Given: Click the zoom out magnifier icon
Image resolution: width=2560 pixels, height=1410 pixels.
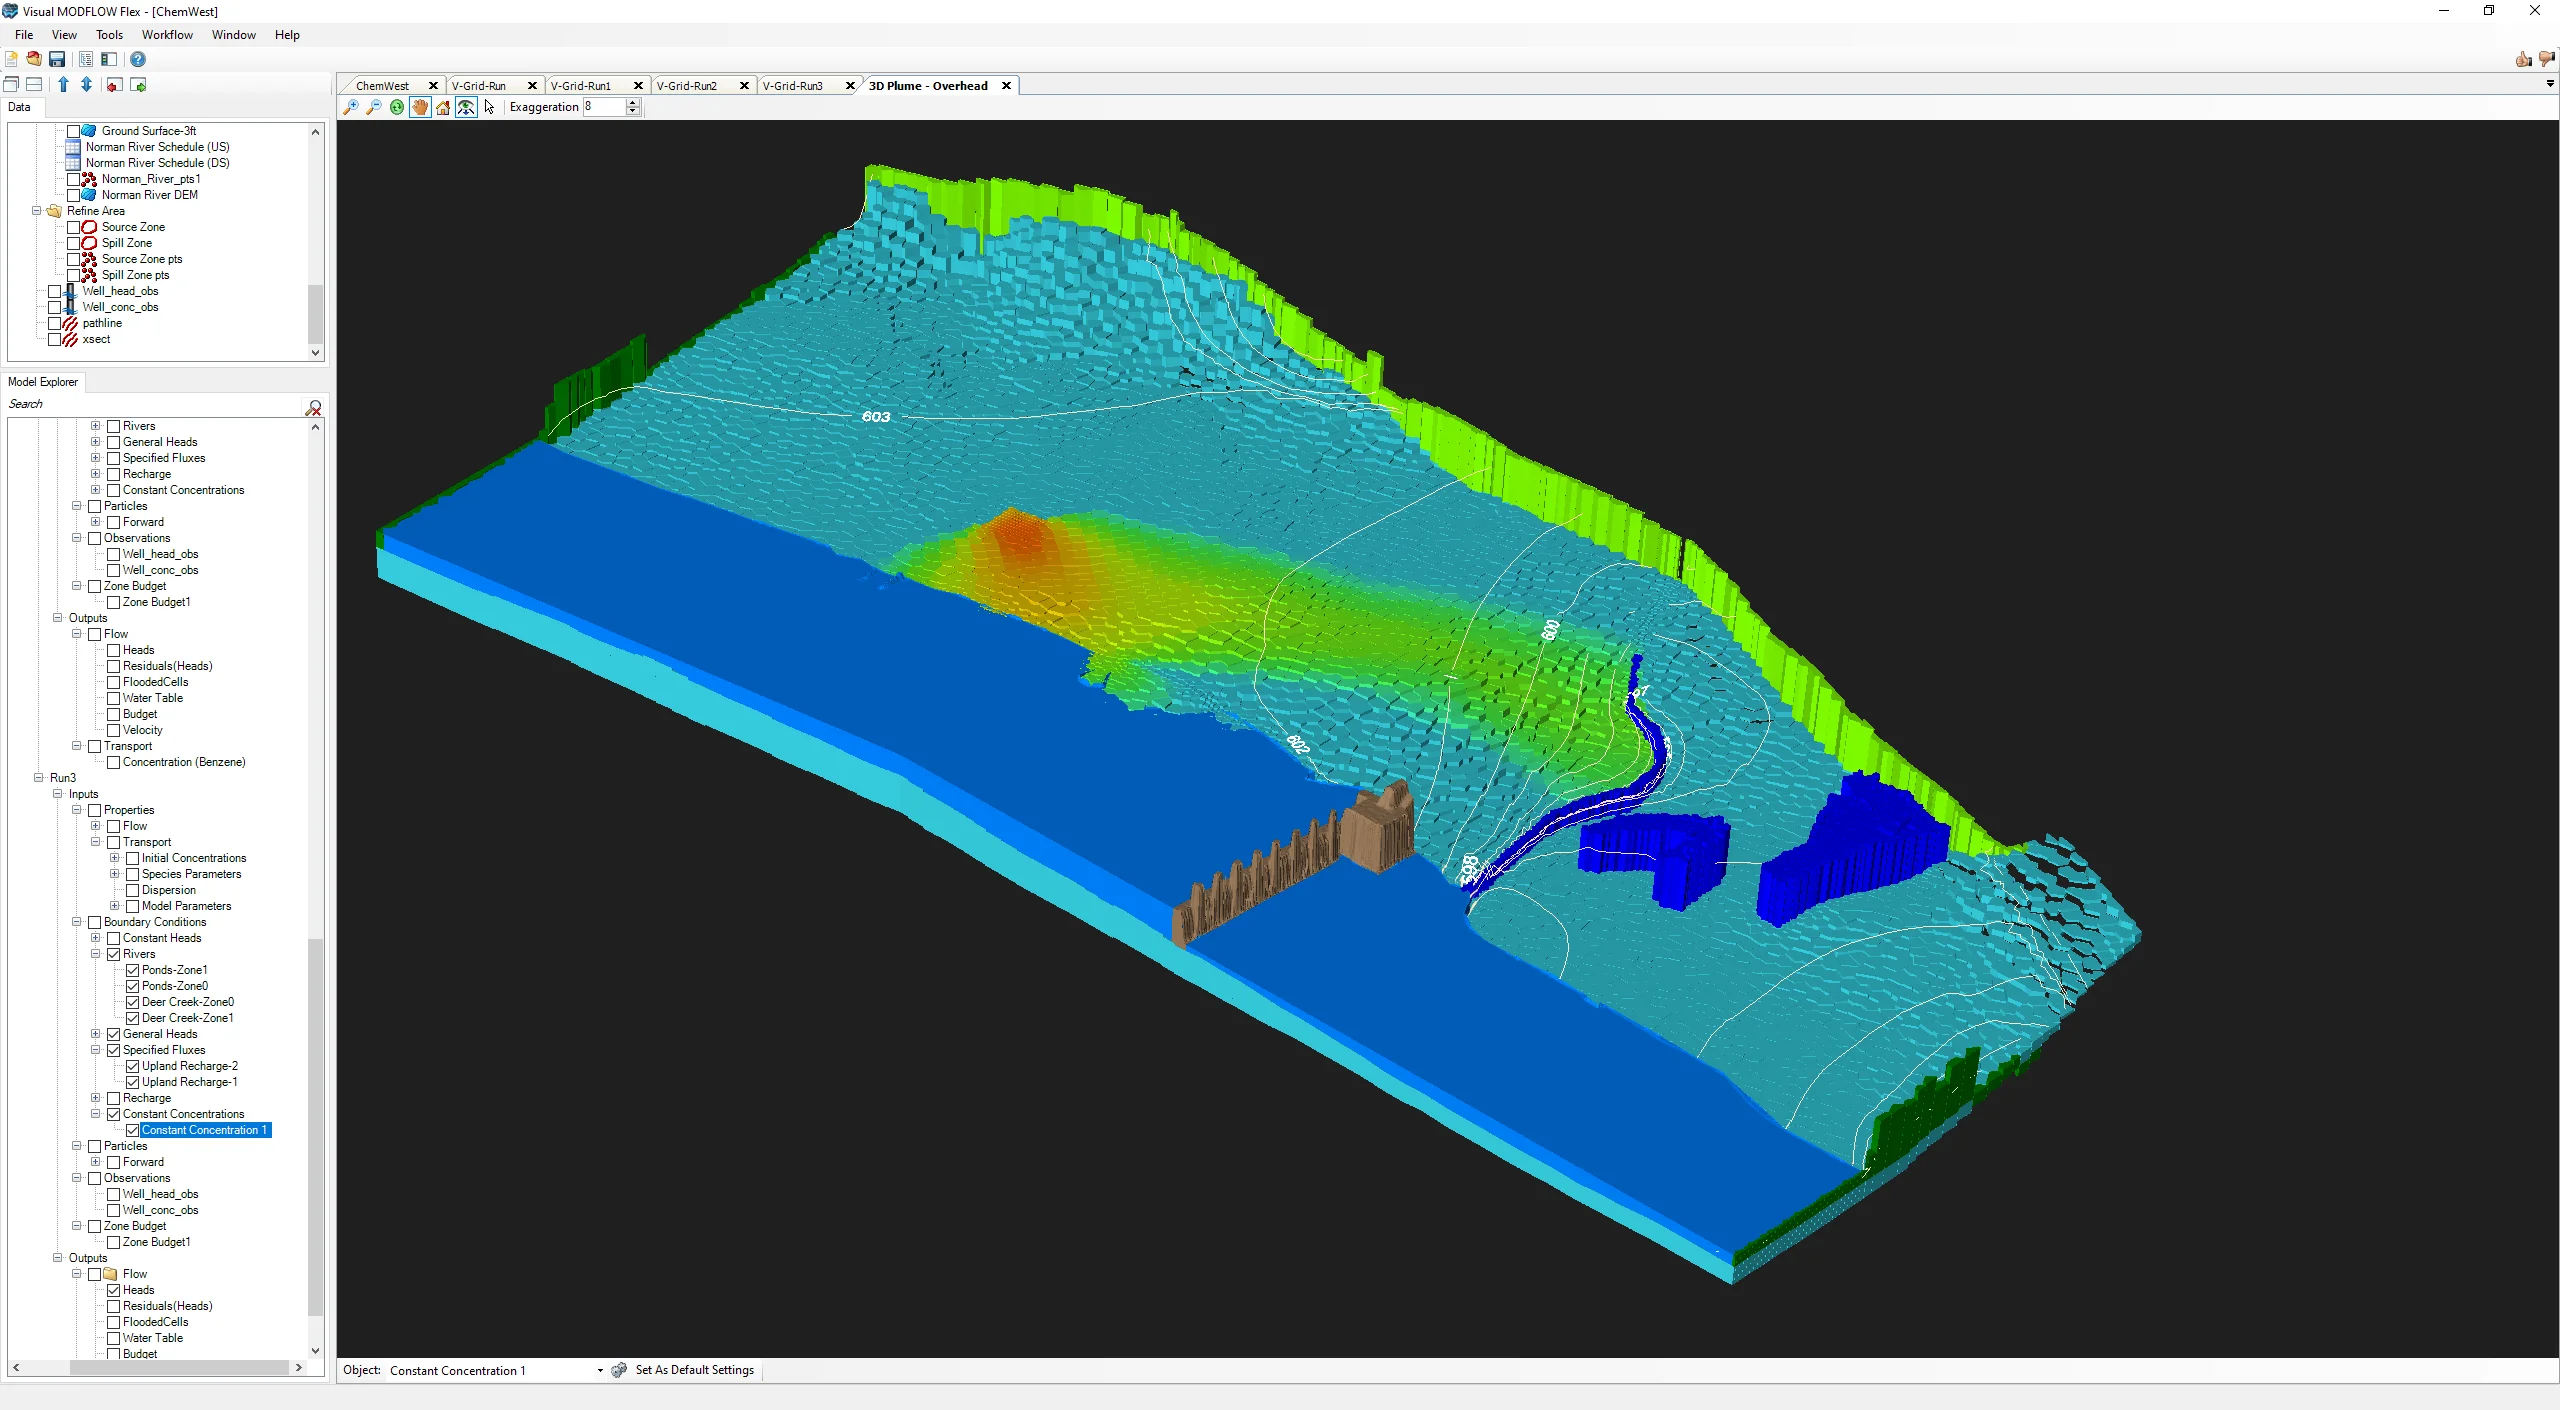Looking at the screenshot, I should pos(374,107).
